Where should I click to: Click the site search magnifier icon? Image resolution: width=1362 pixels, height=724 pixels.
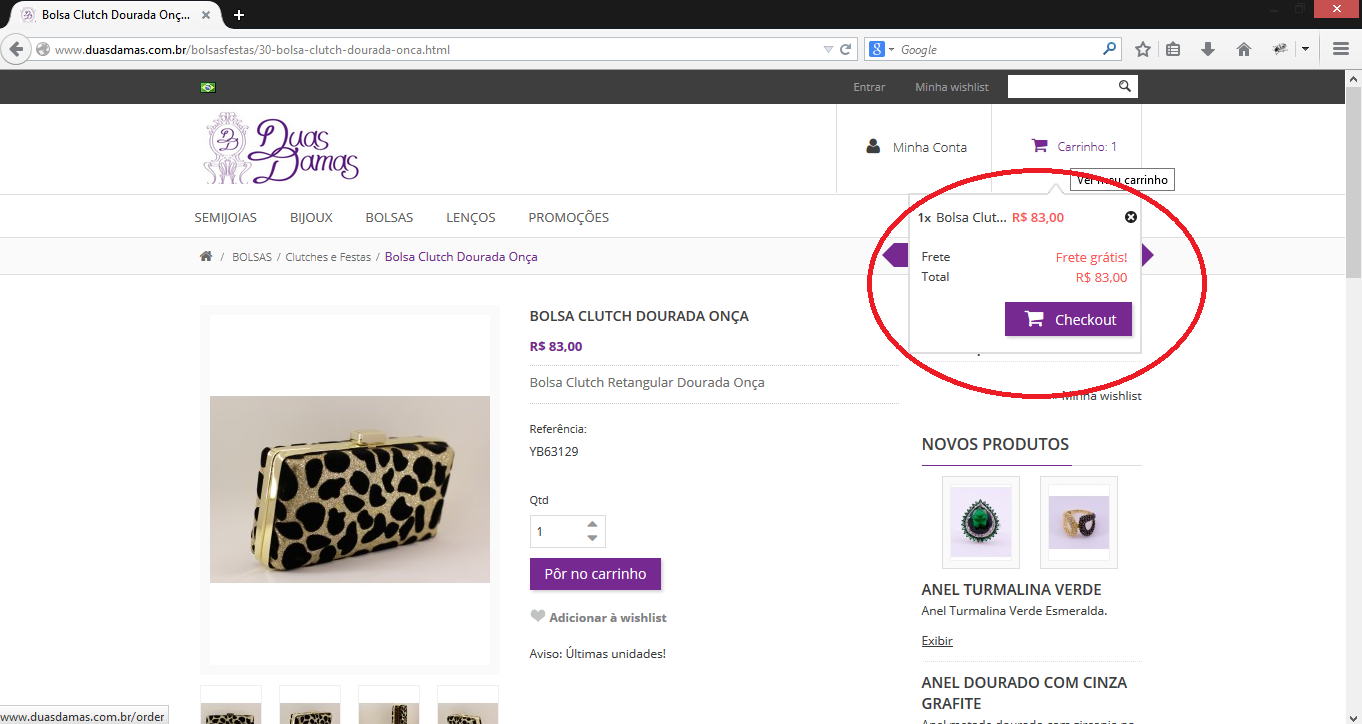click(x=1125, y=87)
